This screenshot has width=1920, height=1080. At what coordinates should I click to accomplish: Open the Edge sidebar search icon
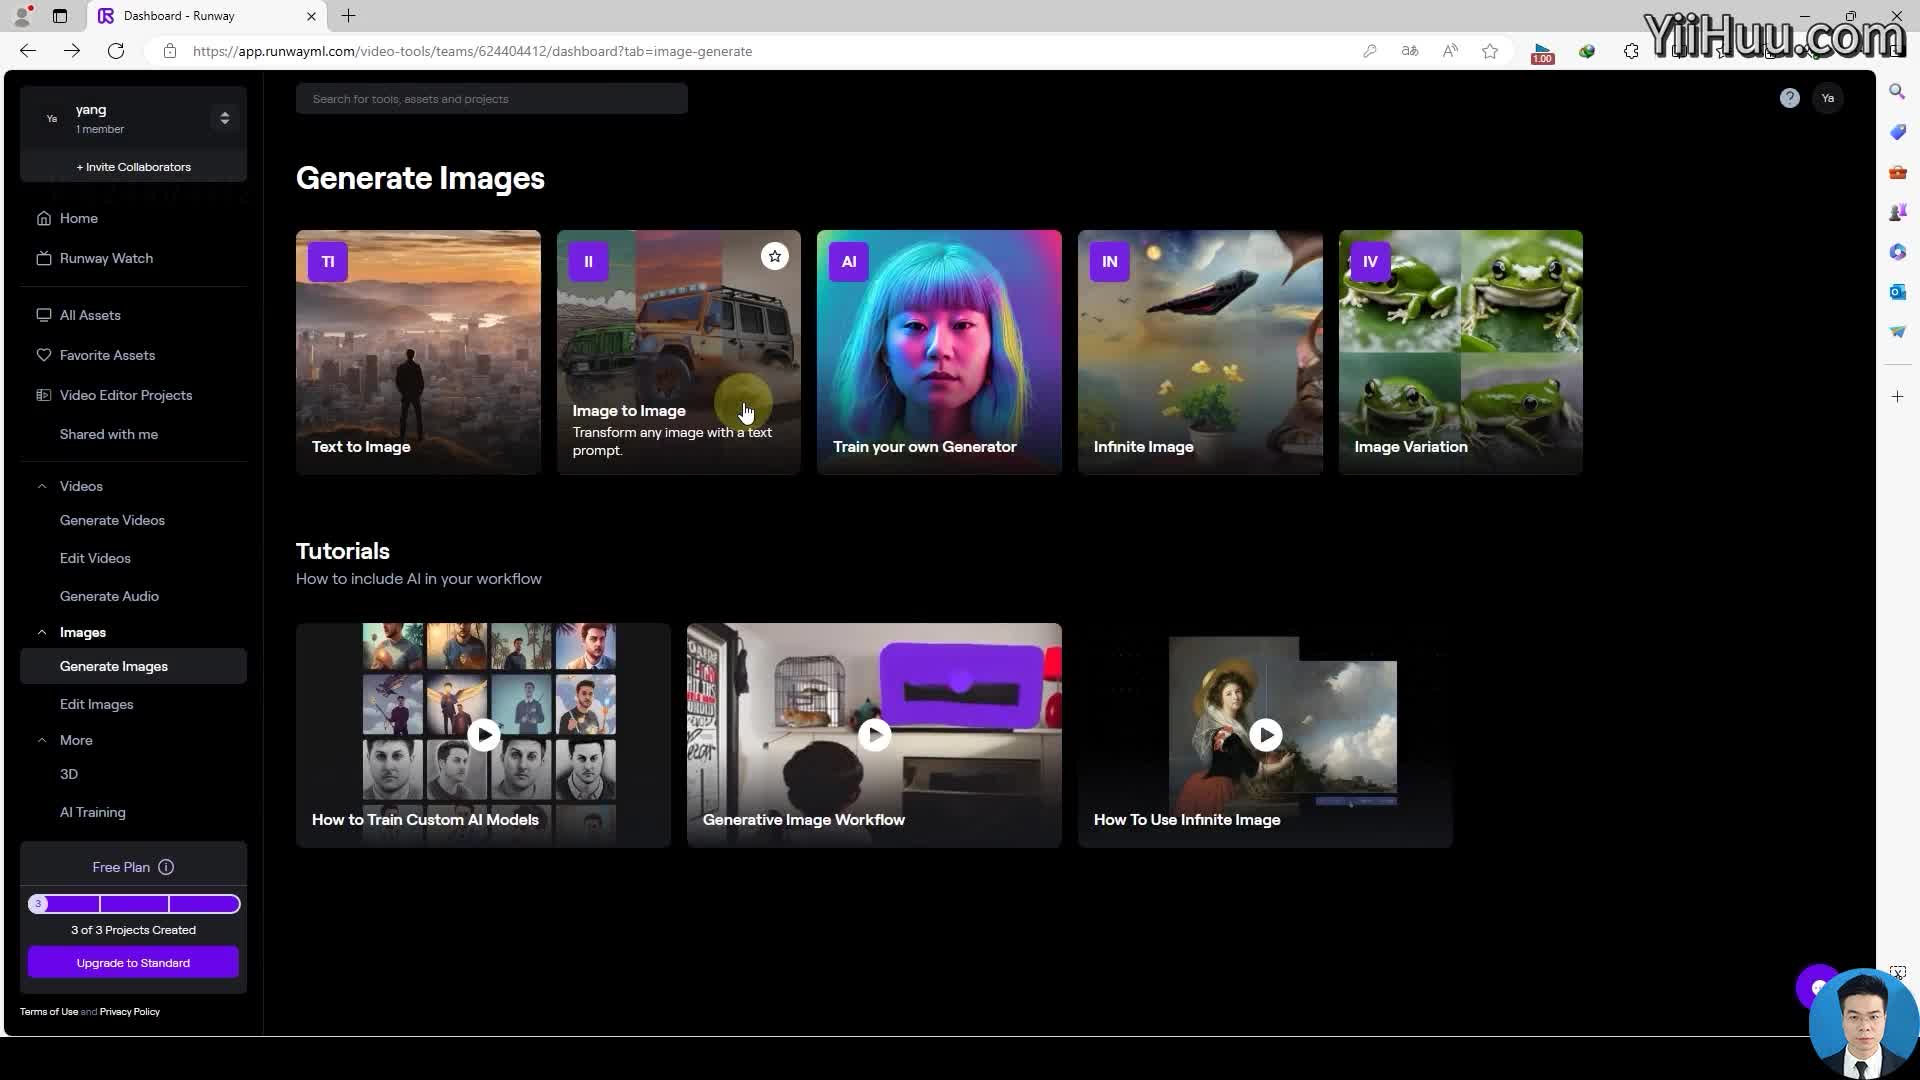(x=1897, y=92)
